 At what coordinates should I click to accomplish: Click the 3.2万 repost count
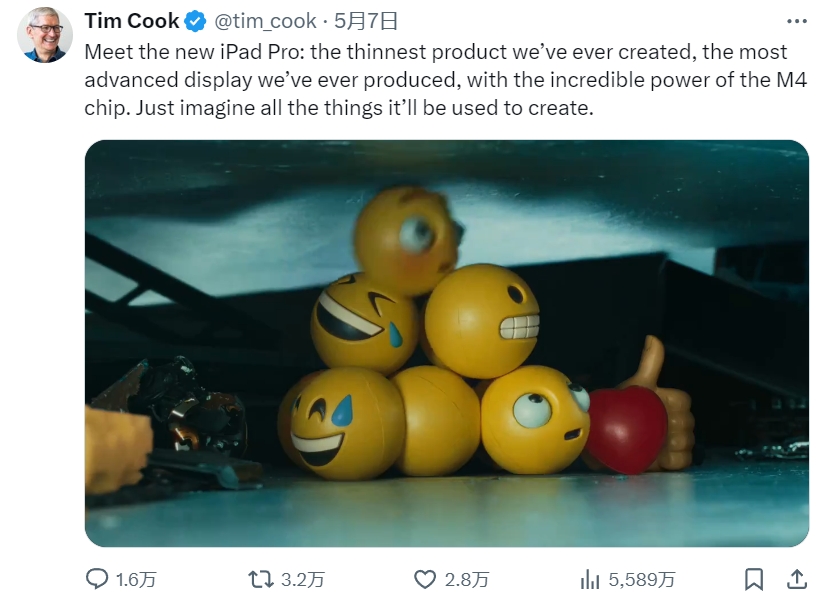[301, 578]
